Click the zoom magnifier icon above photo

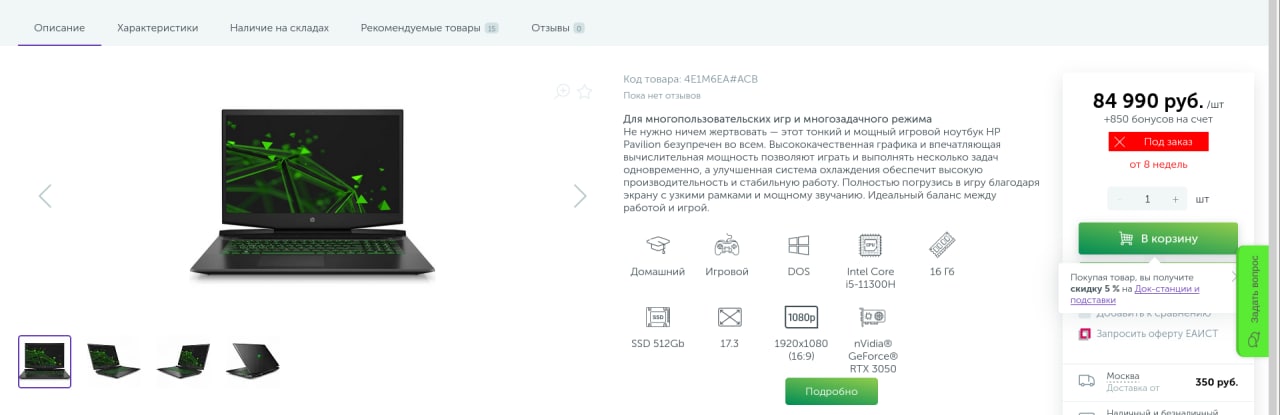pyautogui.click(x=562, y=91)
